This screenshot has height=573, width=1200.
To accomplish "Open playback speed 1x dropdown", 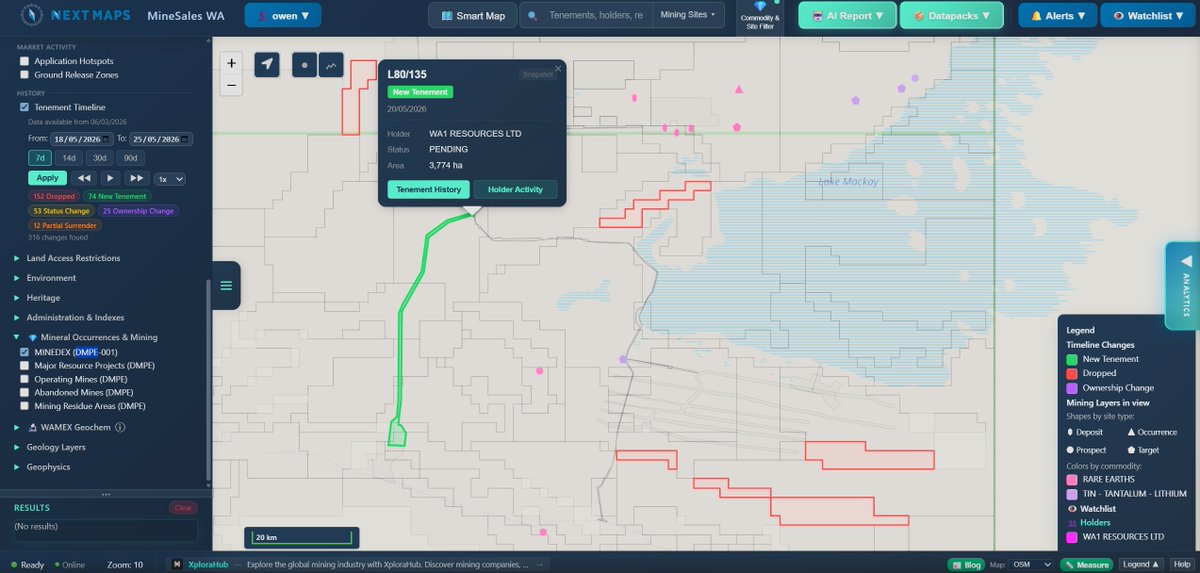I will (x=169, y=178).
